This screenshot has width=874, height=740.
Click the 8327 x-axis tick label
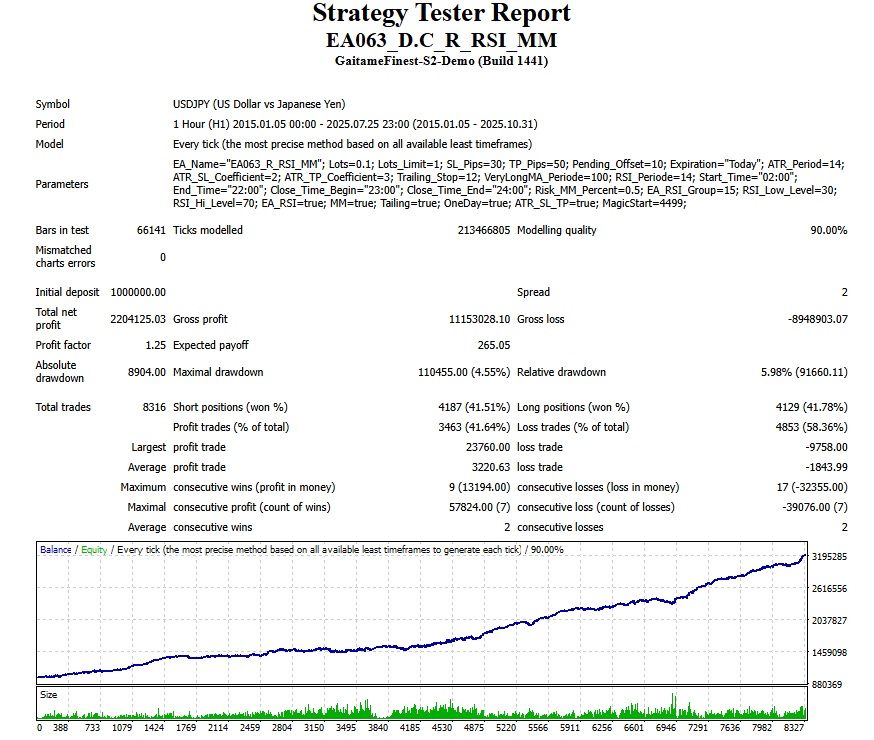[x=793, y=727]
